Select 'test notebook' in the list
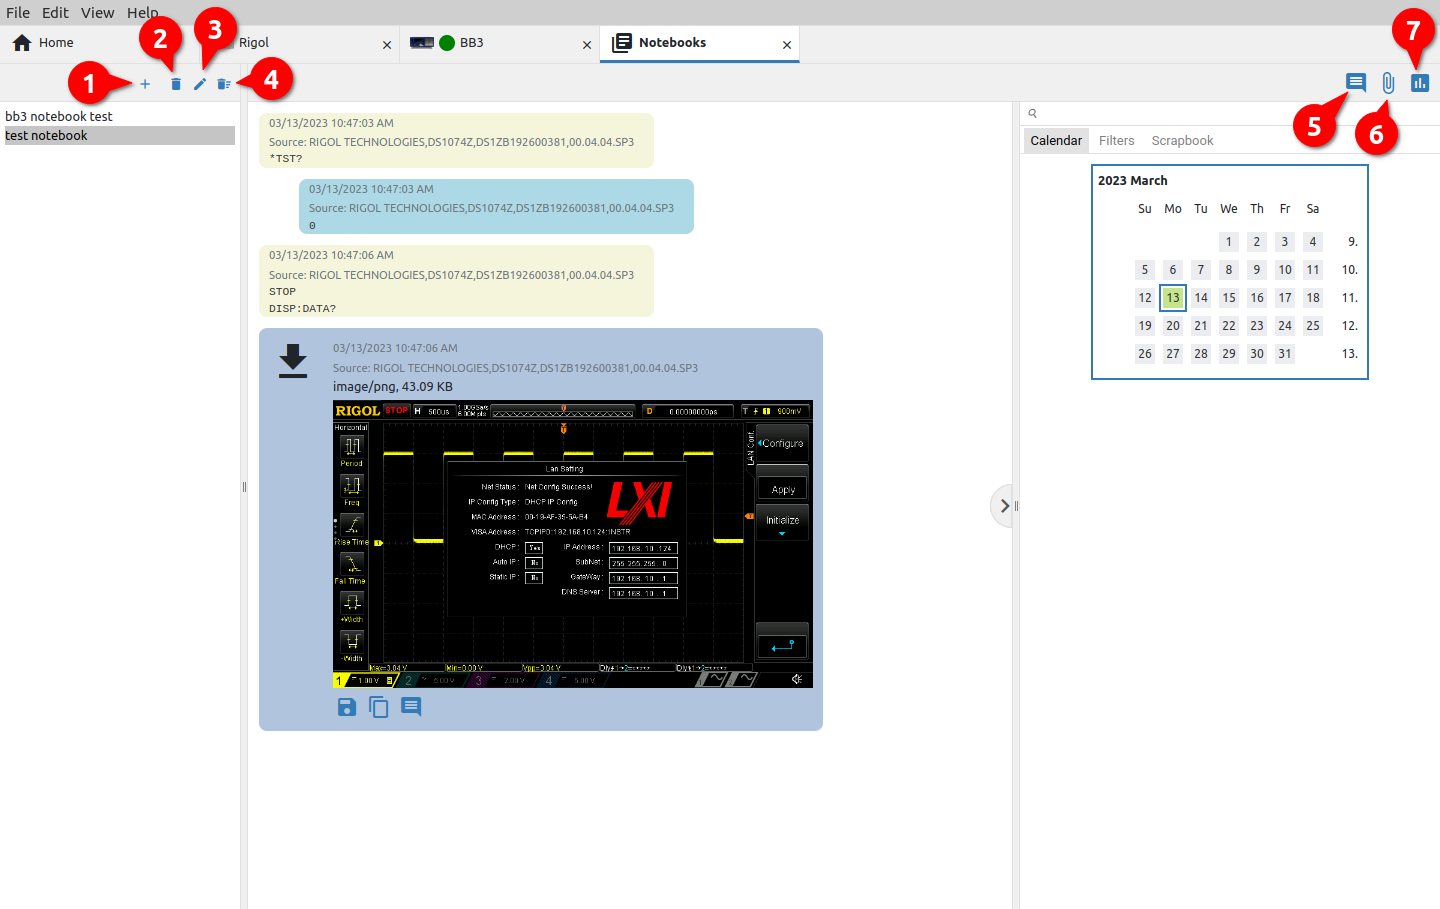The image size is (1440, 909). (120, 136)
